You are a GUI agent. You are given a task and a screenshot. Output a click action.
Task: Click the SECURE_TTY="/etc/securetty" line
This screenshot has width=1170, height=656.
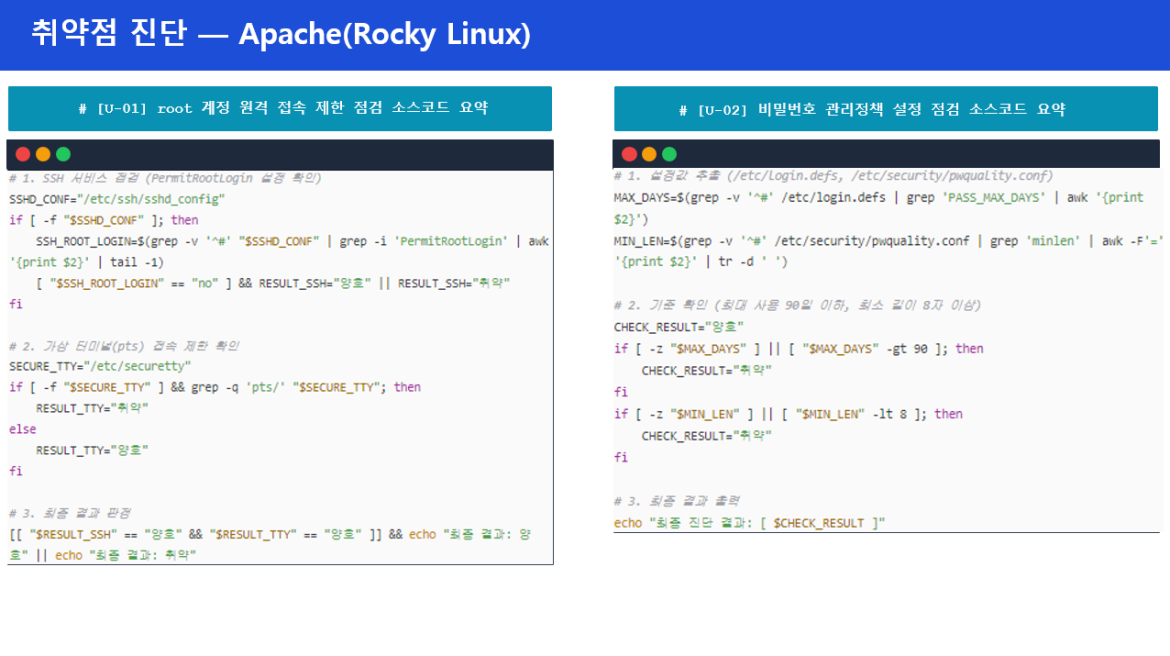[x=100, y=366]
